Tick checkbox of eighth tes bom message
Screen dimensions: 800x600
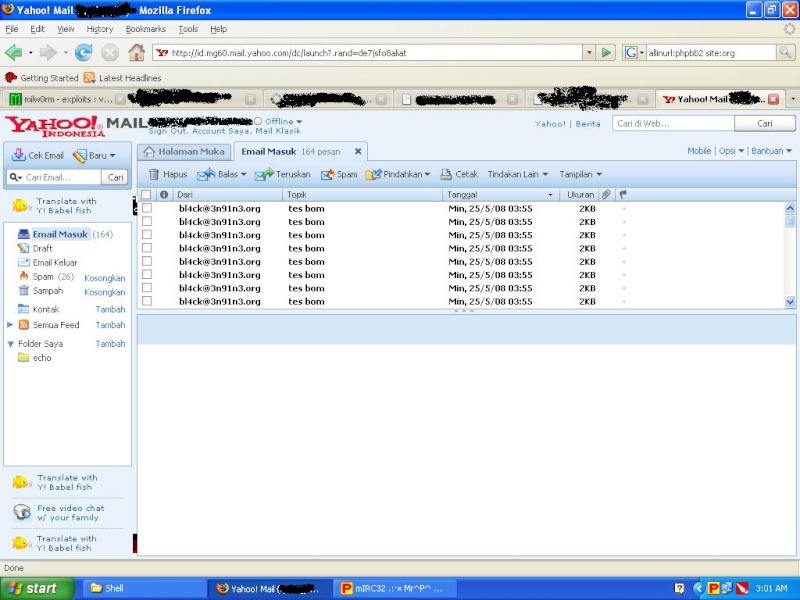pyautogui.click(x=147, y=301)
